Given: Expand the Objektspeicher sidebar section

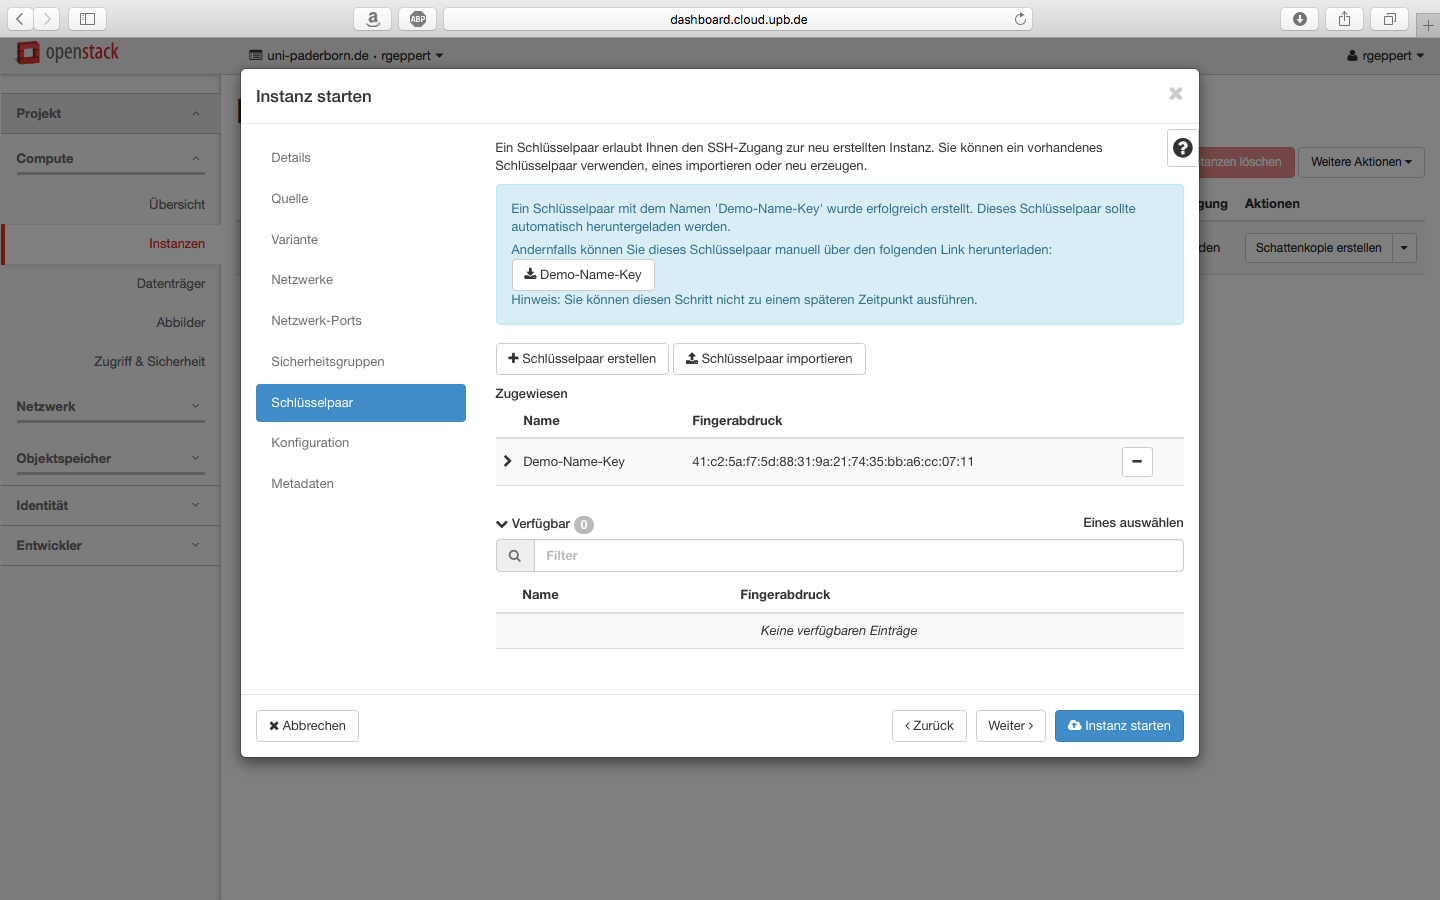Looking at the screenshot, I should 110,459.
